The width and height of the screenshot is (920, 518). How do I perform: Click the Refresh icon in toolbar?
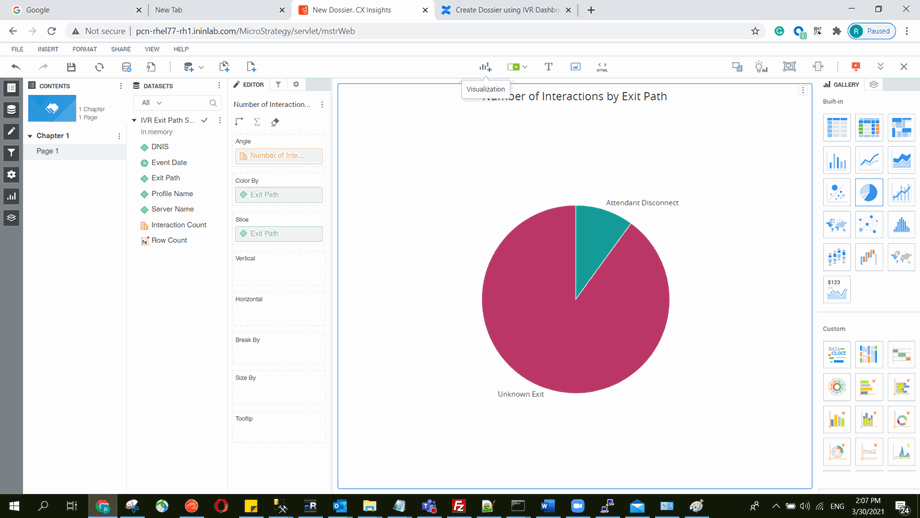click(x=99, y=67)
